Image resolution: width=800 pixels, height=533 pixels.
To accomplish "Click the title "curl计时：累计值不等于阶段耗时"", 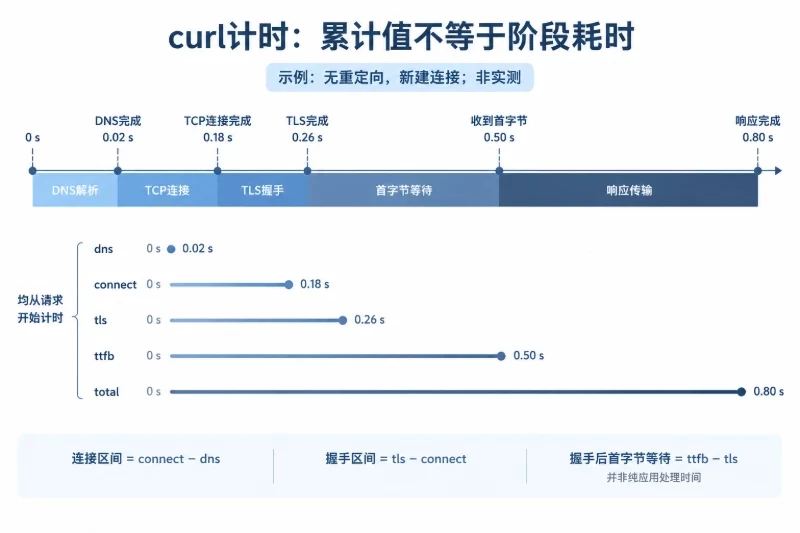I will (x=401, y=36).
